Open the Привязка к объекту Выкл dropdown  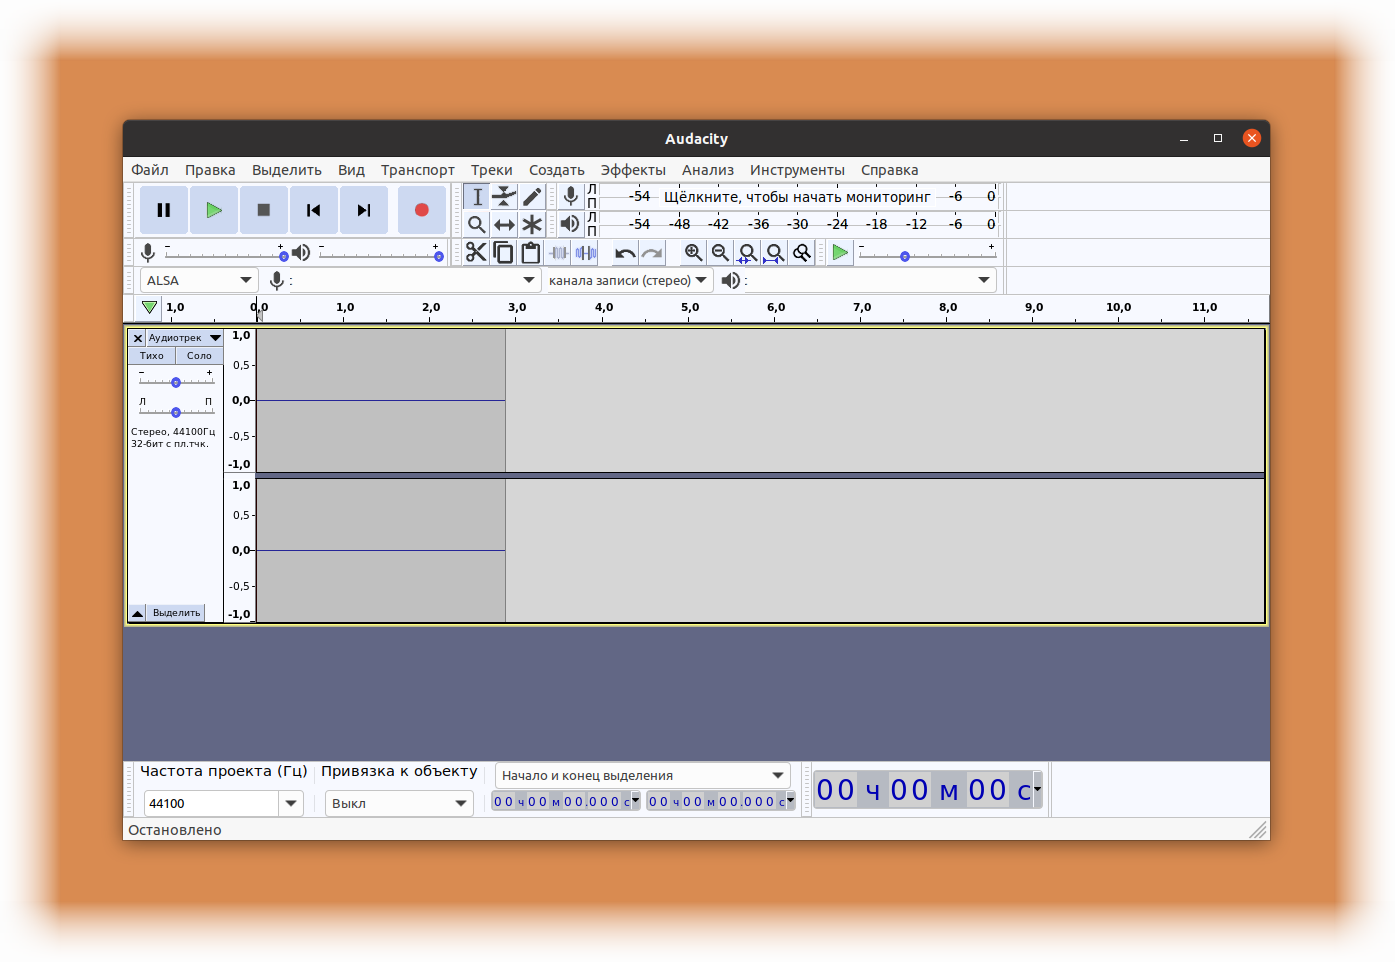[x=398, y=803]
